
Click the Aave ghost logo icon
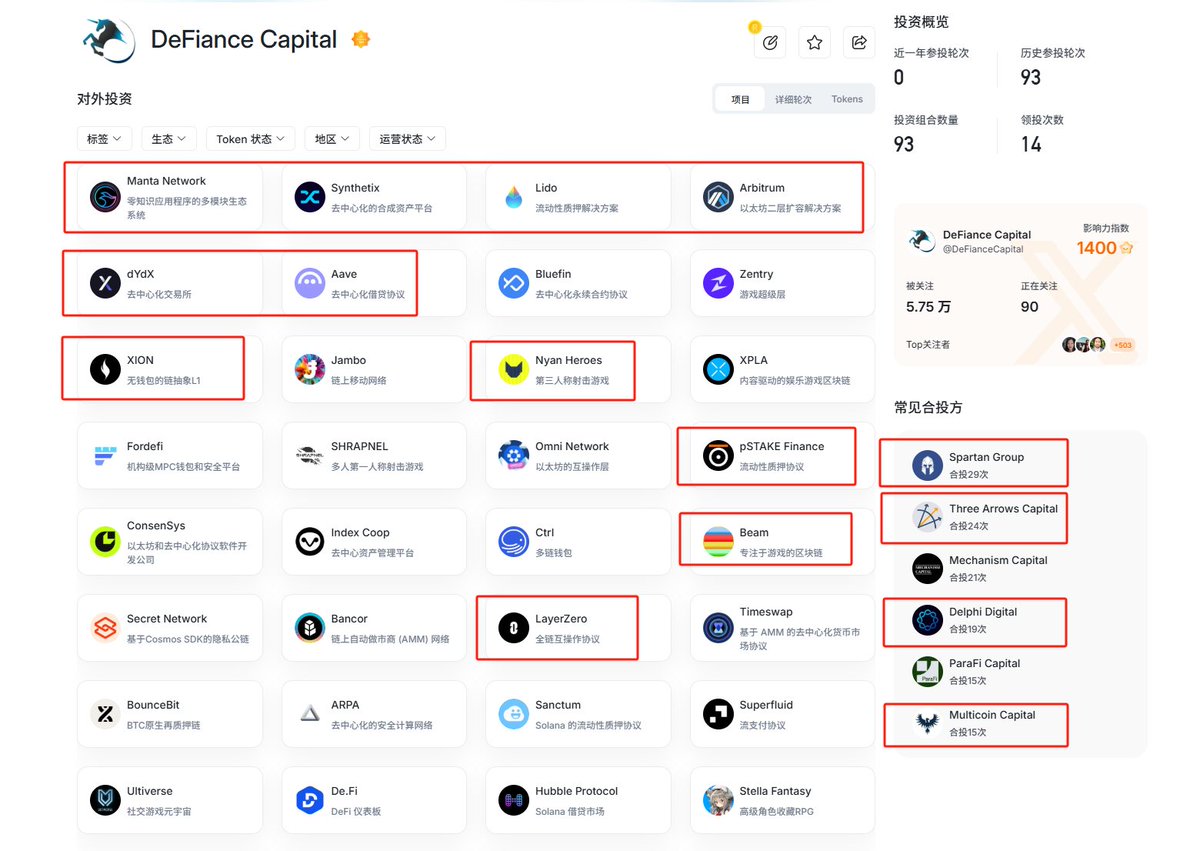310,283
